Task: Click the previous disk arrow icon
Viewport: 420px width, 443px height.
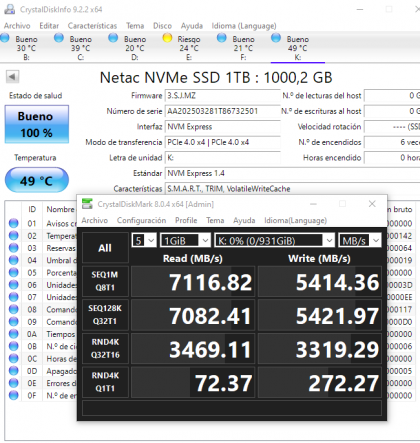Action: tap(12, 77)
